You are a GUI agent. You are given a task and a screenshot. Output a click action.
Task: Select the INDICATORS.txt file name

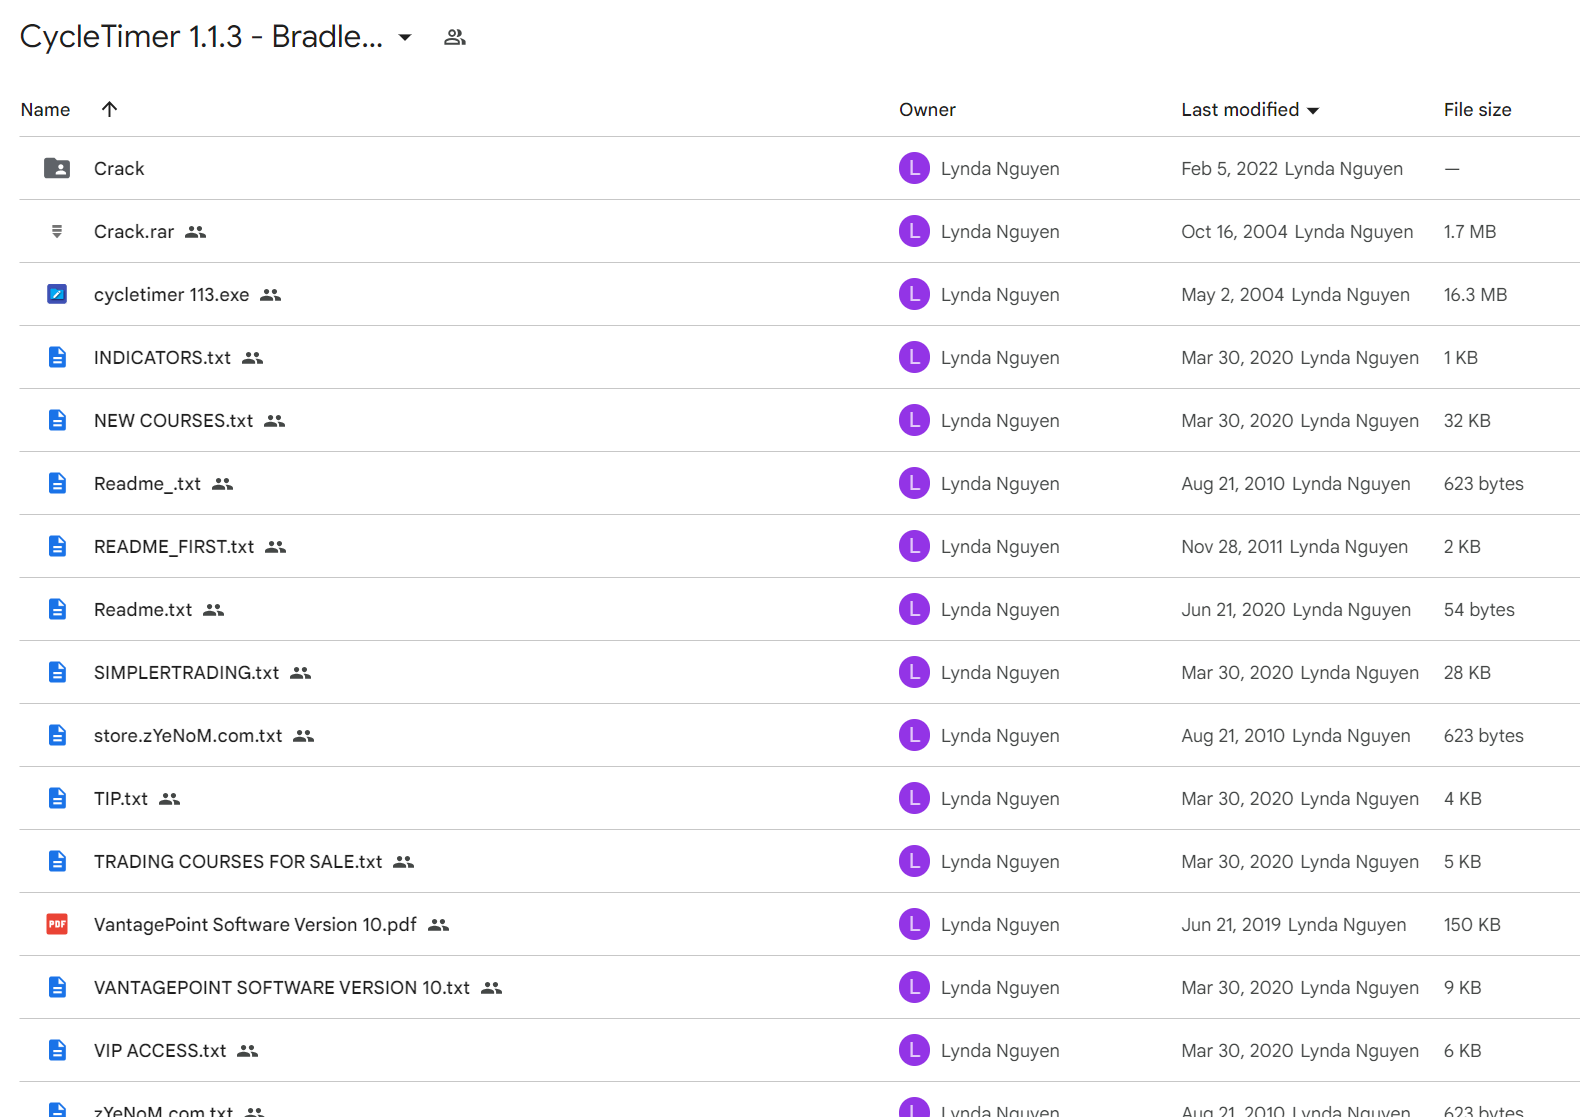pyautogui.click(x=162, y=358)
